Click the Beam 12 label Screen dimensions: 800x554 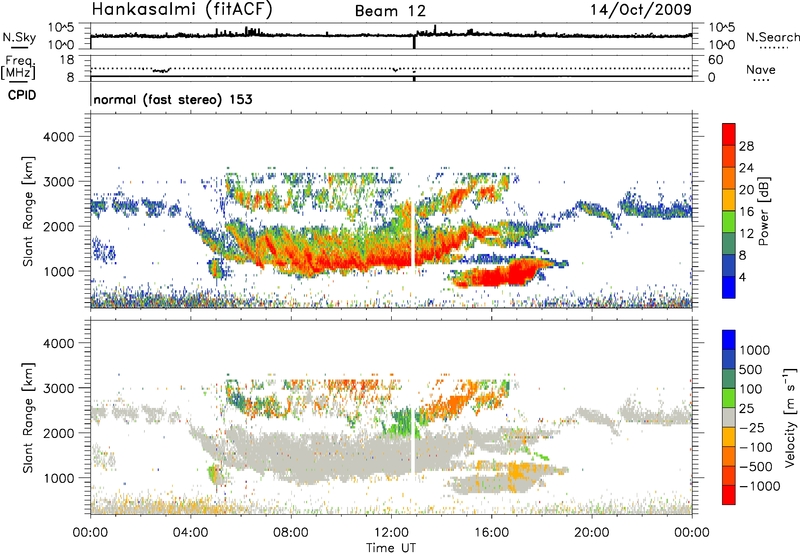pyautogui.click(x=390, y=11)
